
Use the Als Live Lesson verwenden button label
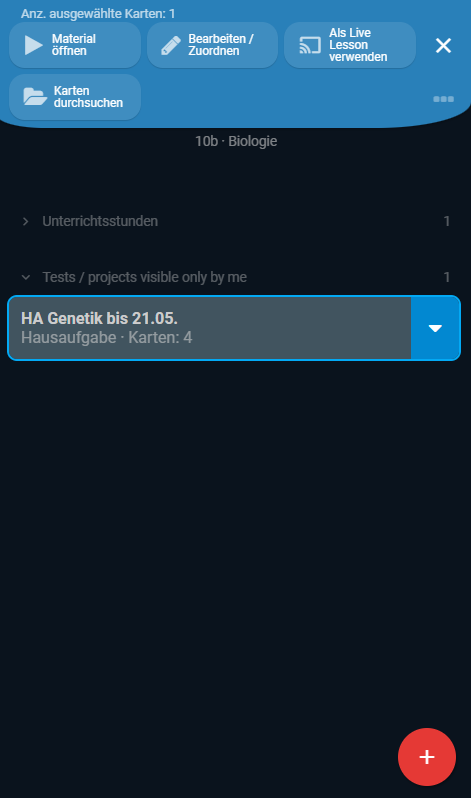(358, 45)
